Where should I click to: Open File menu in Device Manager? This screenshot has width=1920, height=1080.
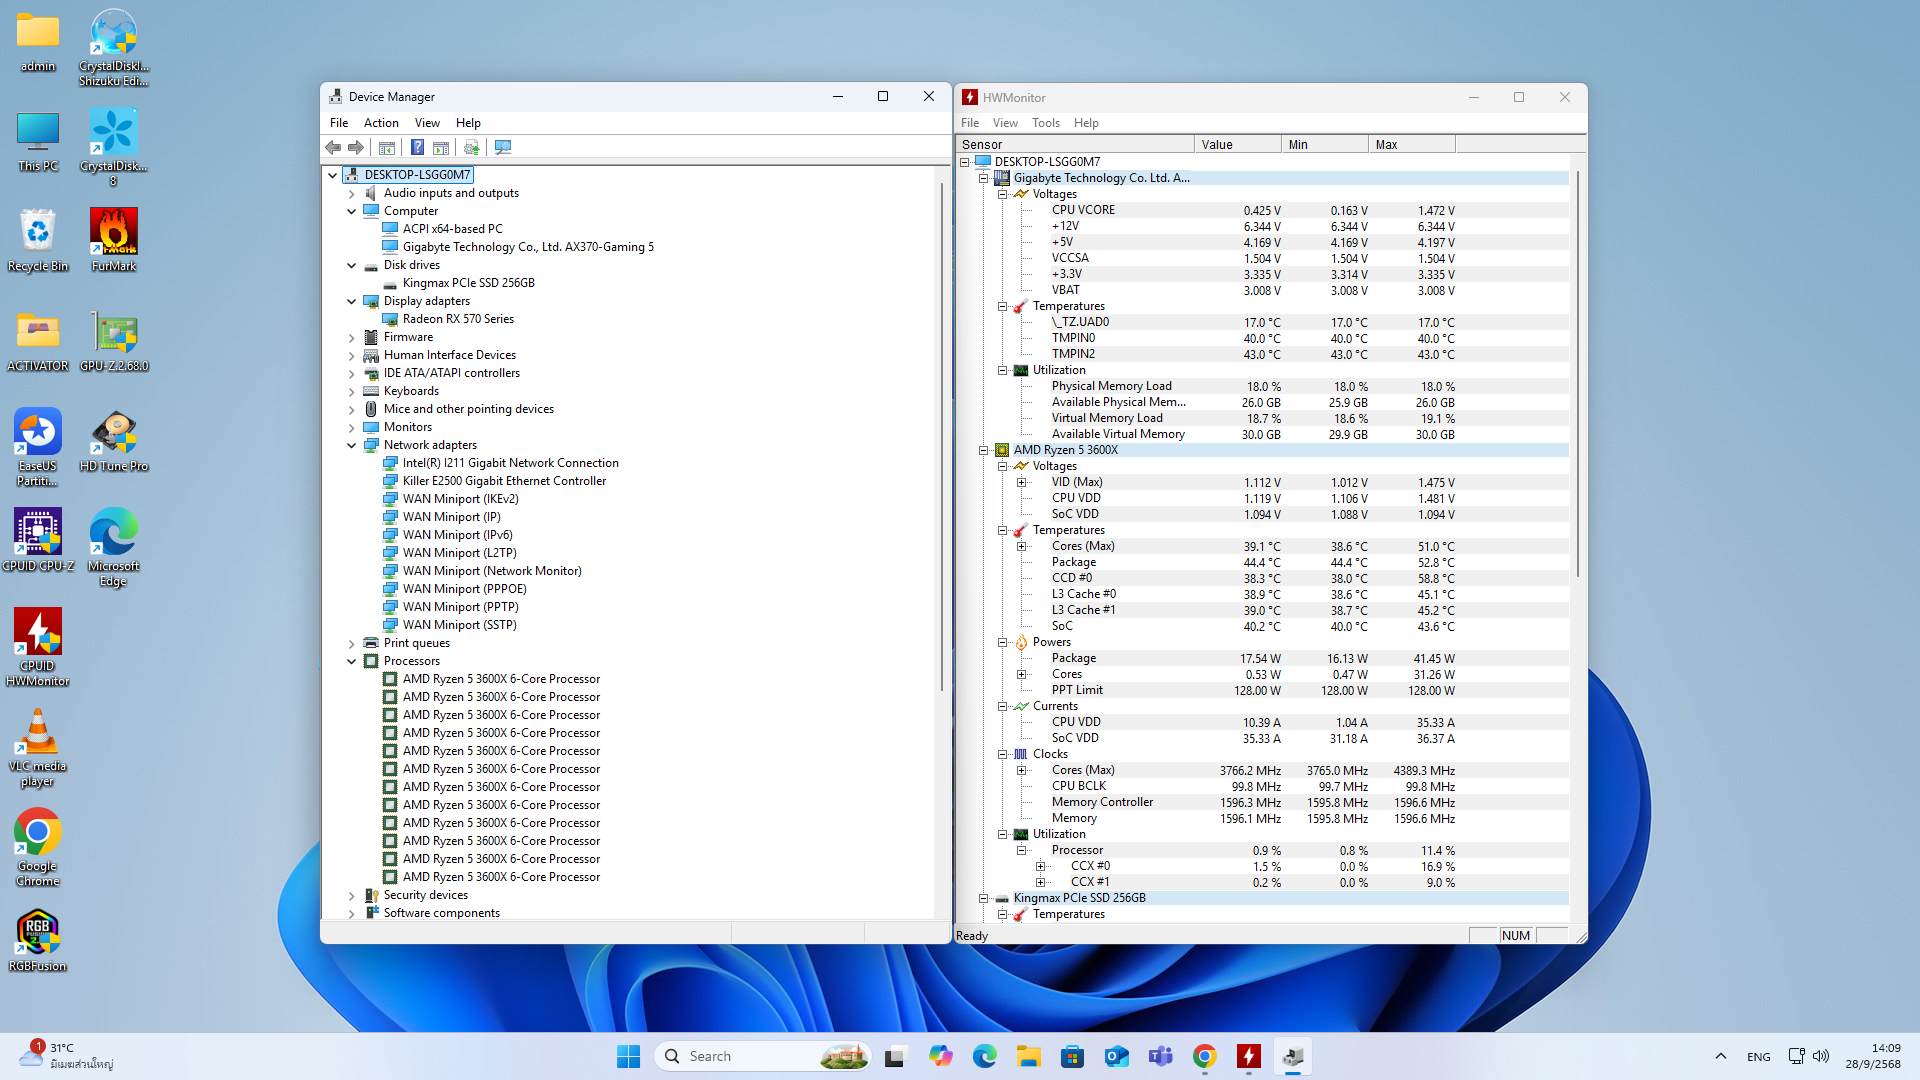[339, 123]
